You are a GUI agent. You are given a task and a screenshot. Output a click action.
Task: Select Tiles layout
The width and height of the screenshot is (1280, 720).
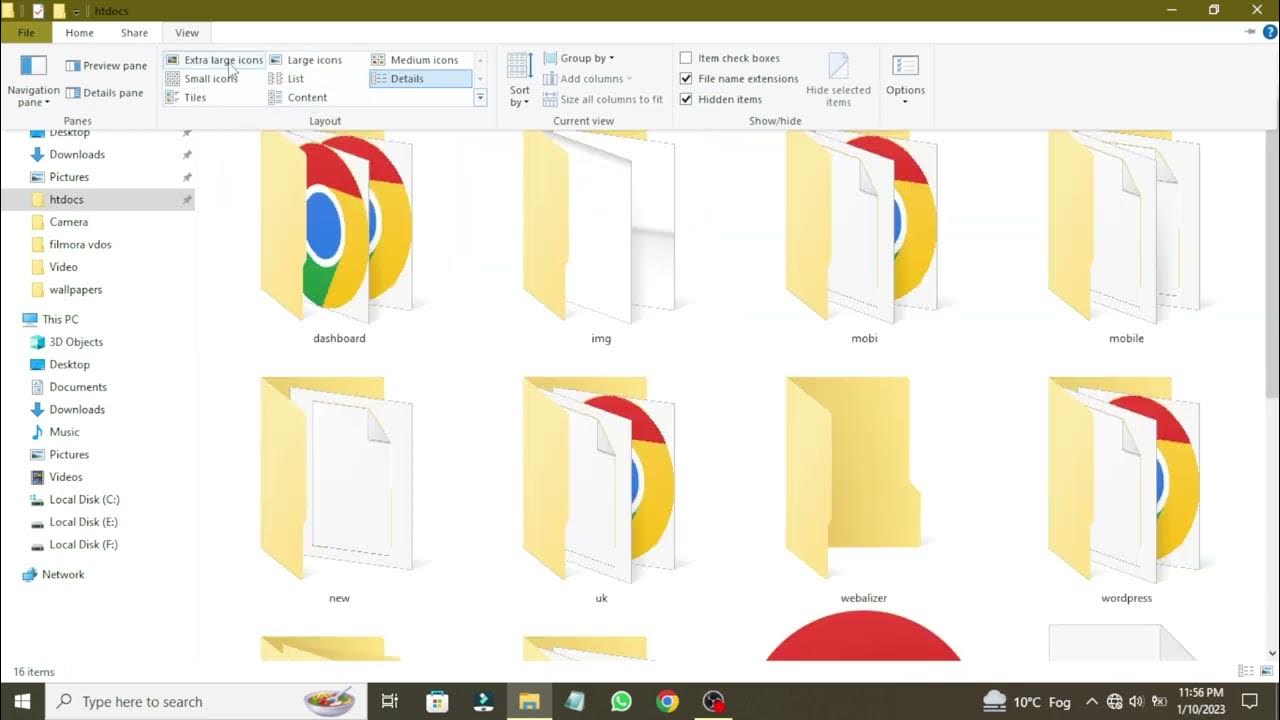(186, 98)
